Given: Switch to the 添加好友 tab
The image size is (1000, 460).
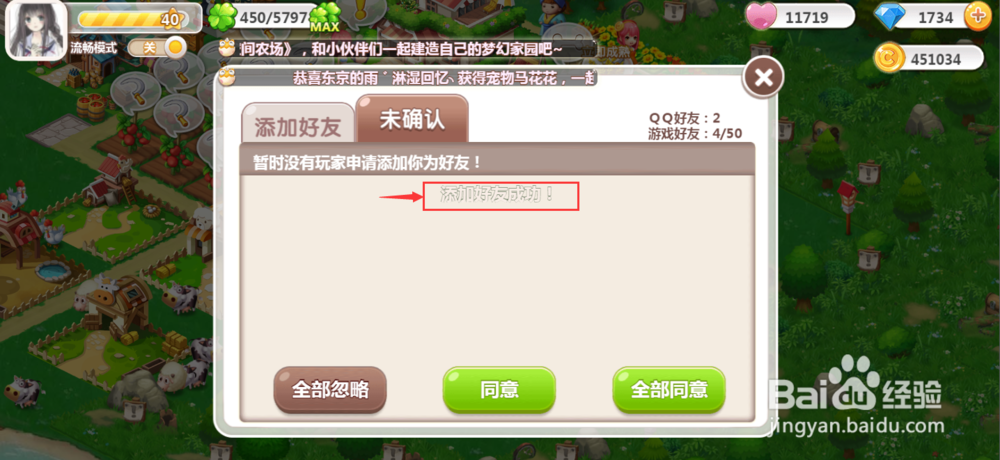Looking at the screenshot, I should pos(298,124).
